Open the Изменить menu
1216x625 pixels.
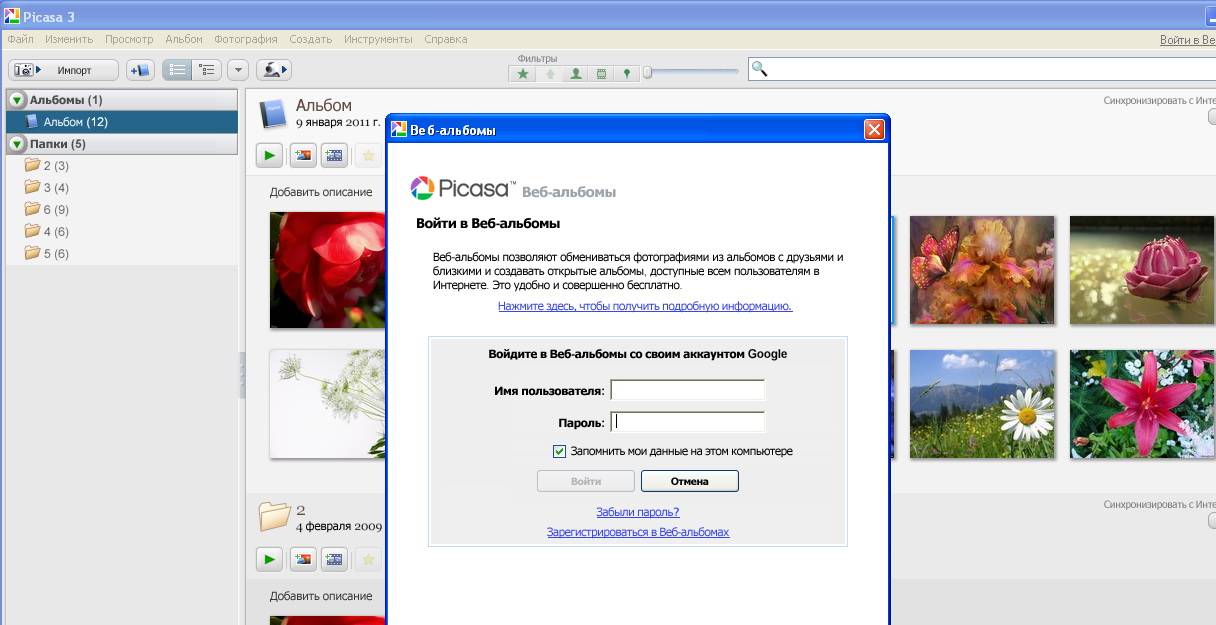click(x=69, y=39)
